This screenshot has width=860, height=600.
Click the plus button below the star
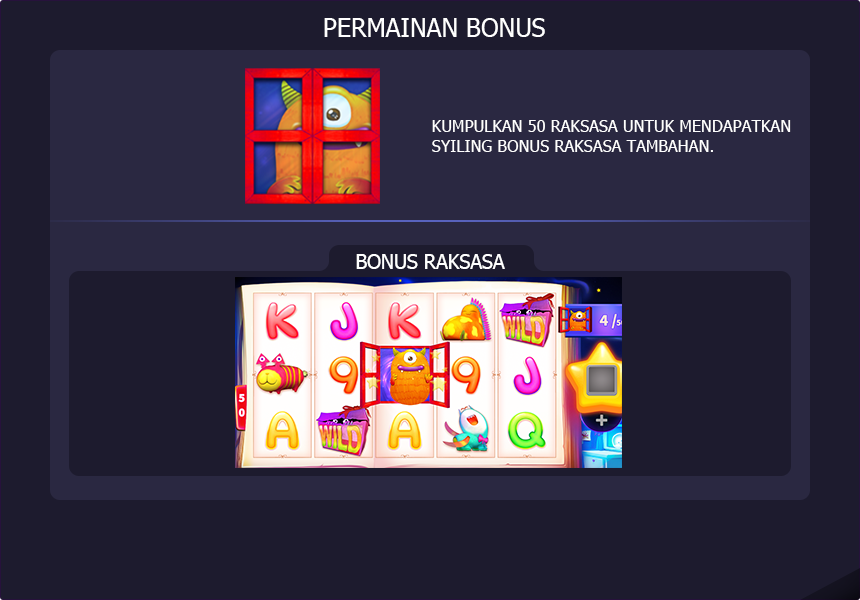(602, 421)
